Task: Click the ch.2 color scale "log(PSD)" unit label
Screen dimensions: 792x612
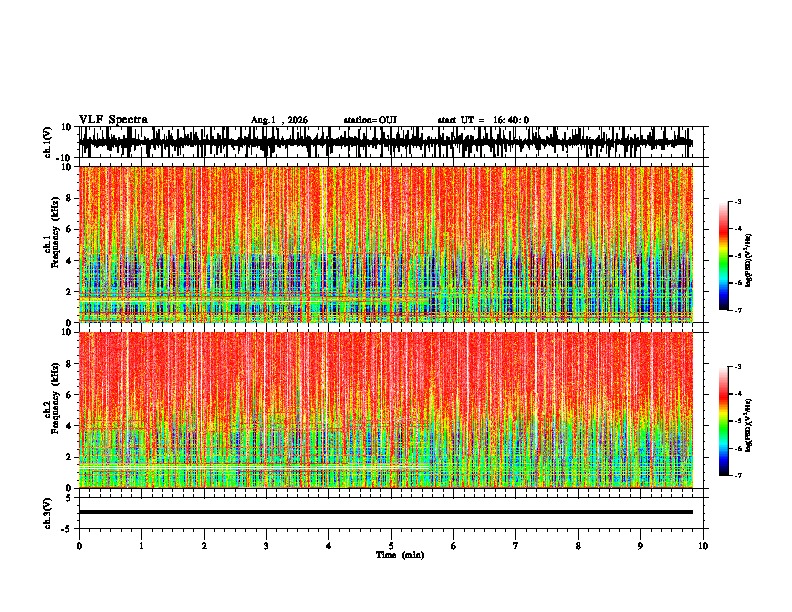Action: (x=749, y=426)
